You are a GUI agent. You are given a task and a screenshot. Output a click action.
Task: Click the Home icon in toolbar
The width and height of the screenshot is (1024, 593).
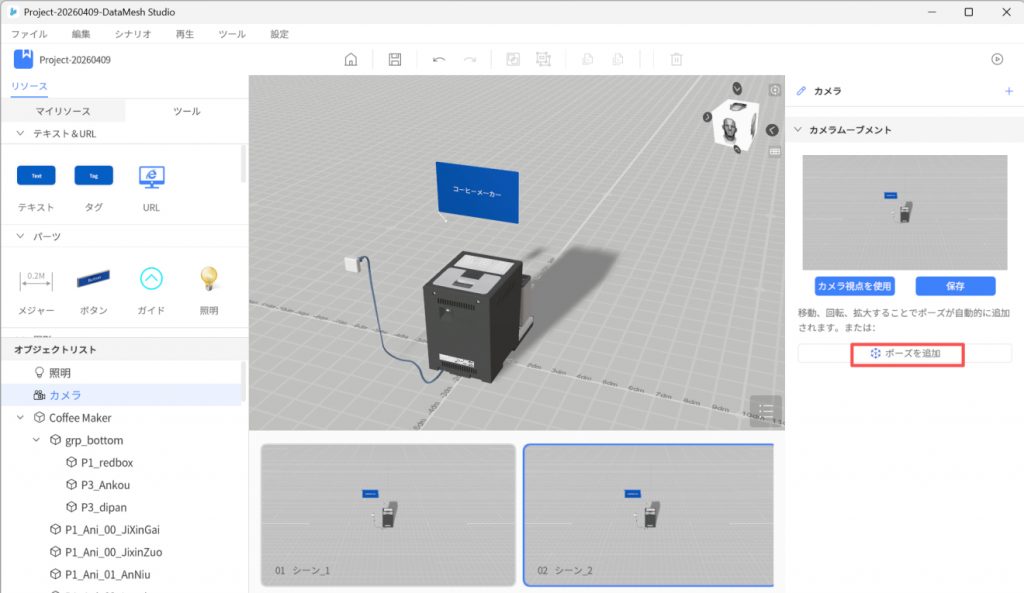pos(351,59)
